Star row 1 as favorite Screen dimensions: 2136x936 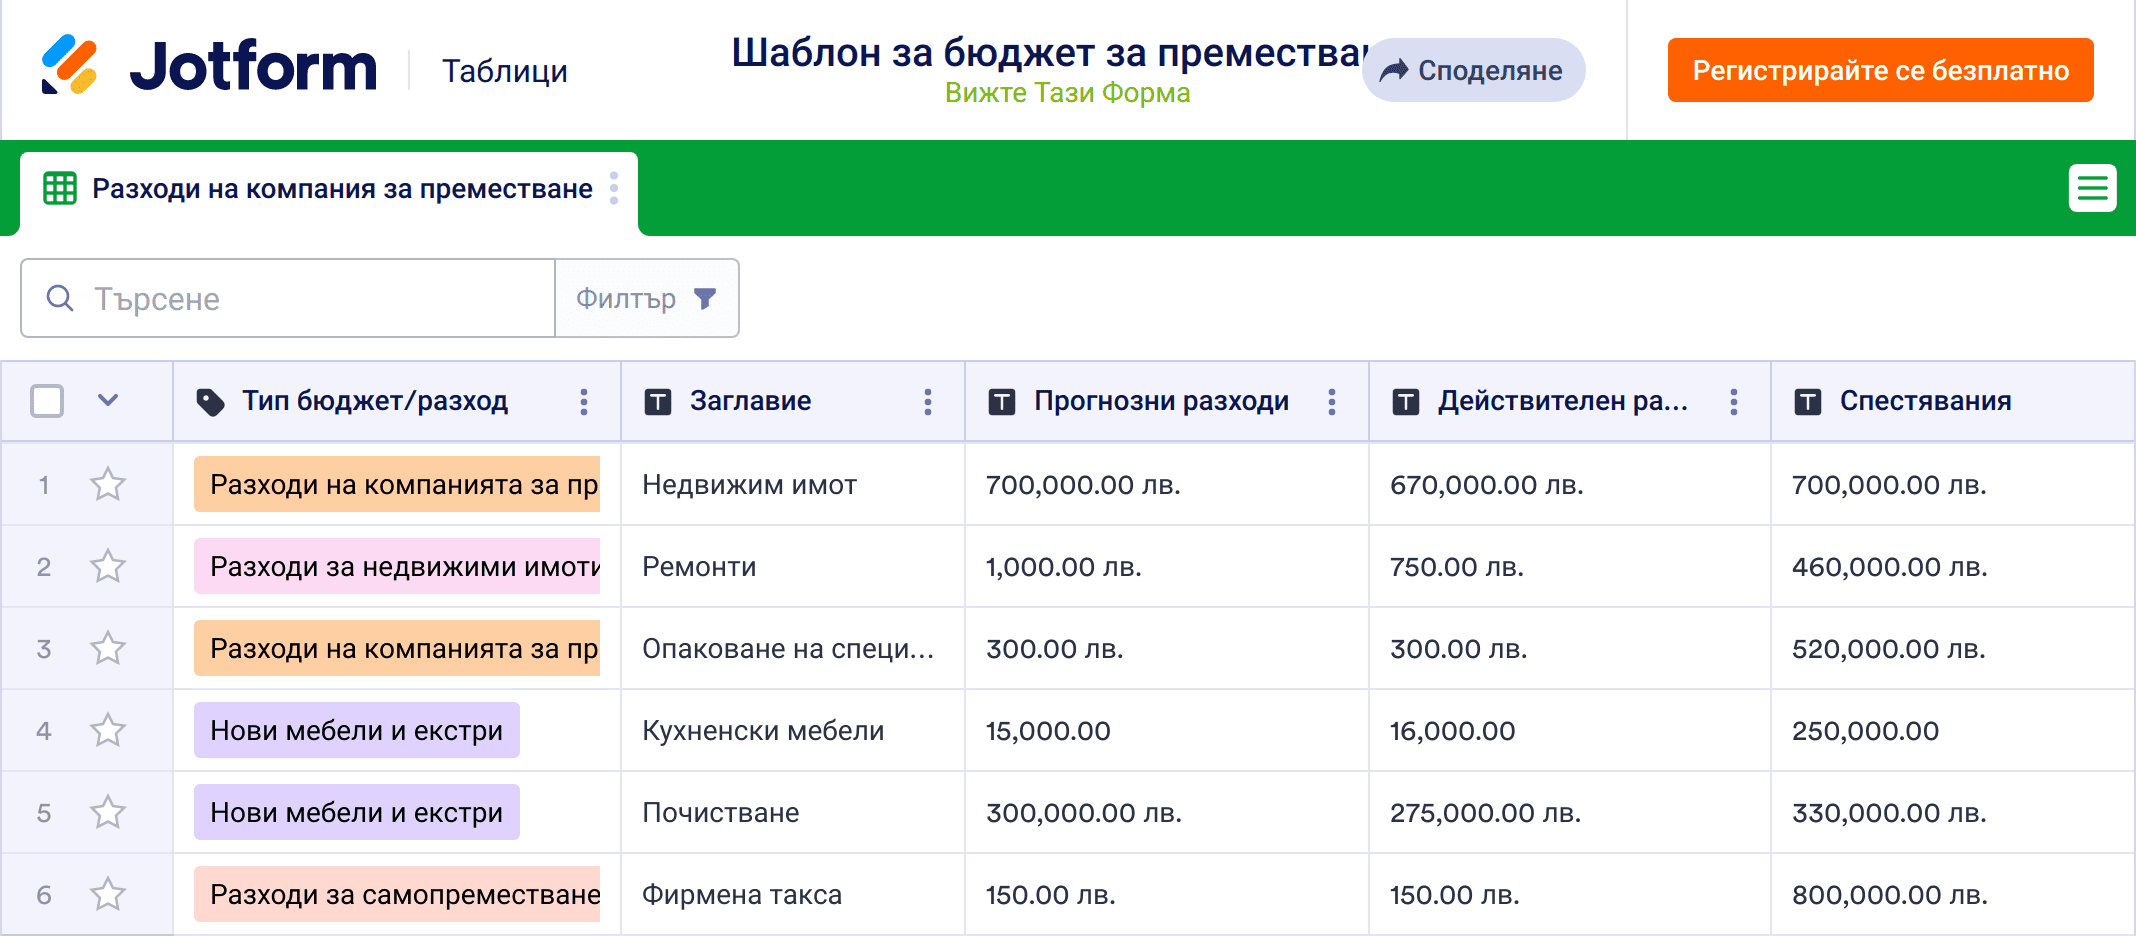[108, 485]
